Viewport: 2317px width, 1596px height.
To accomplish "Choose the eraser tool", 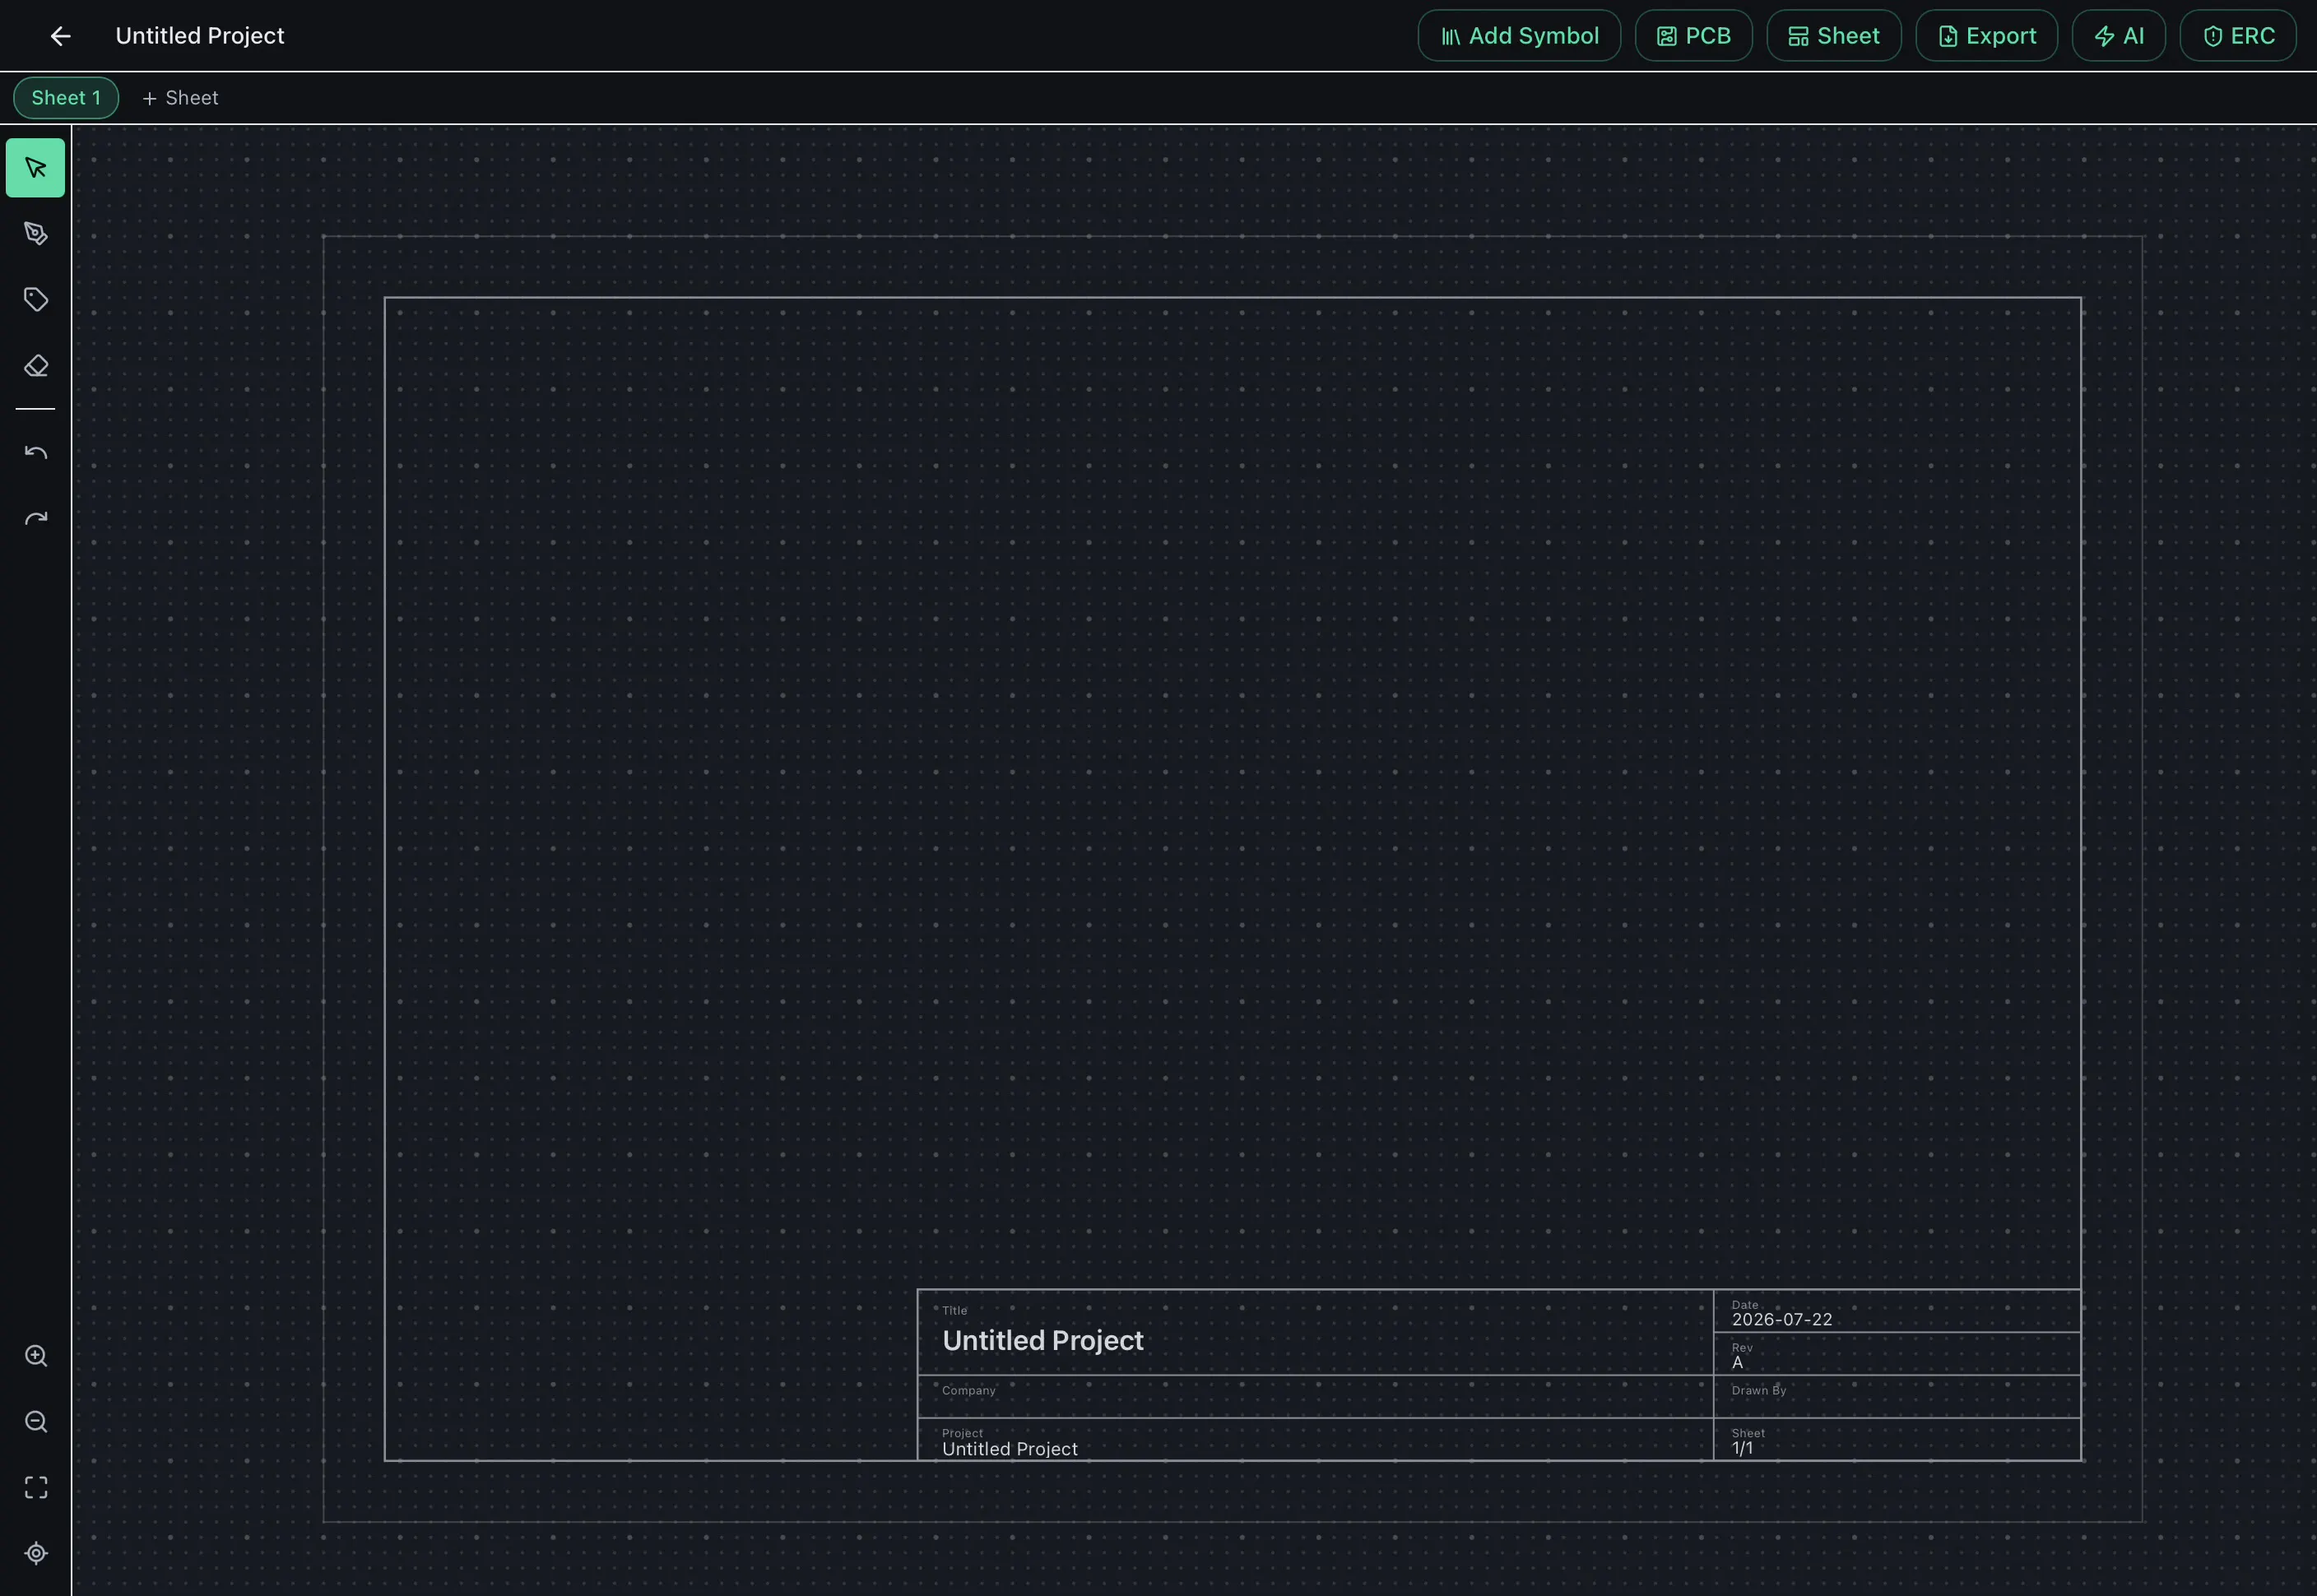I will pos(36,366).
